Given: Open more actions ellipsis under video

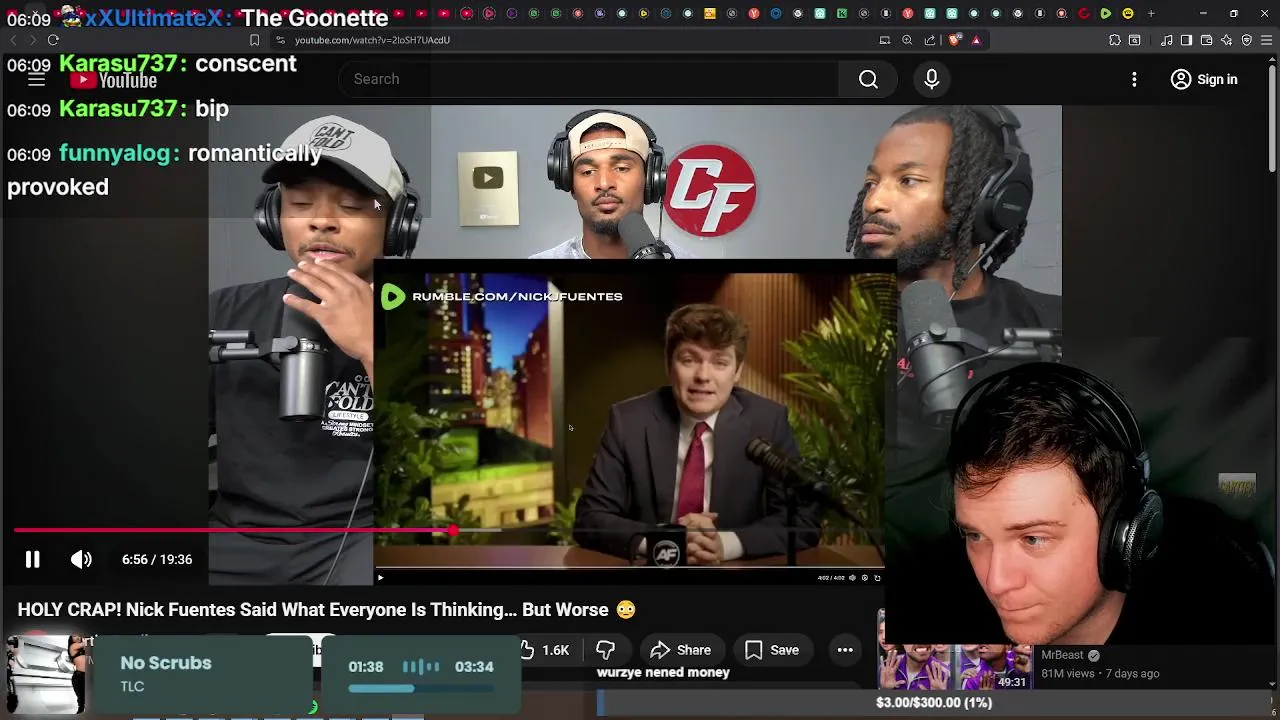Looking at the screenshot, I should (x=845, y=650).
